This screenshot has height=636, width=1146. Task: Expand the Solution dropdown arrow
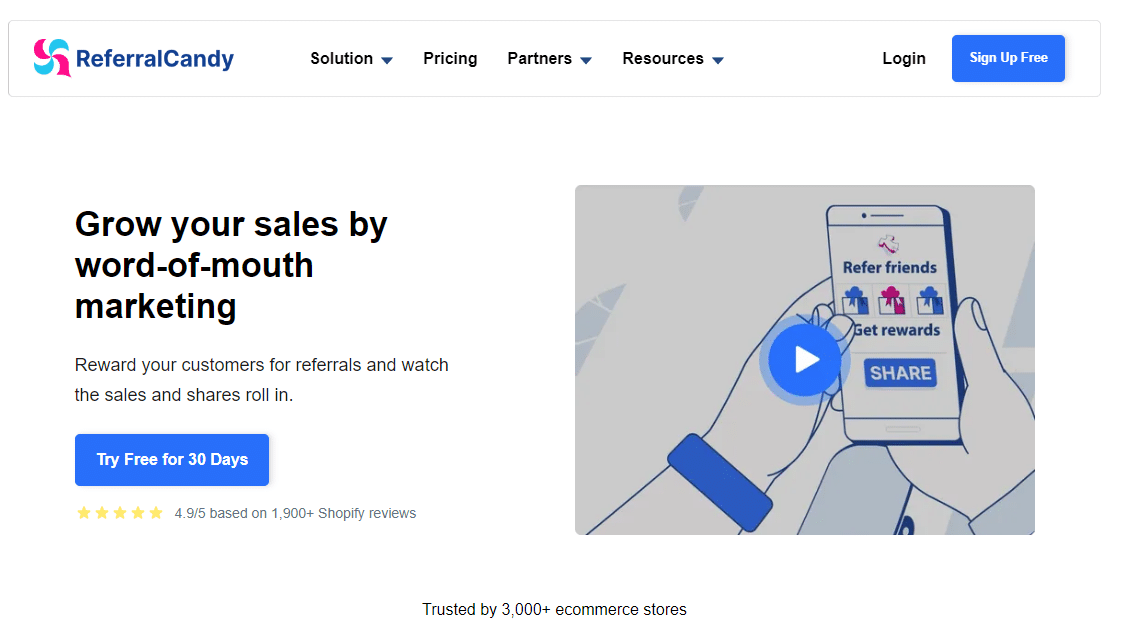pos(387,60)
